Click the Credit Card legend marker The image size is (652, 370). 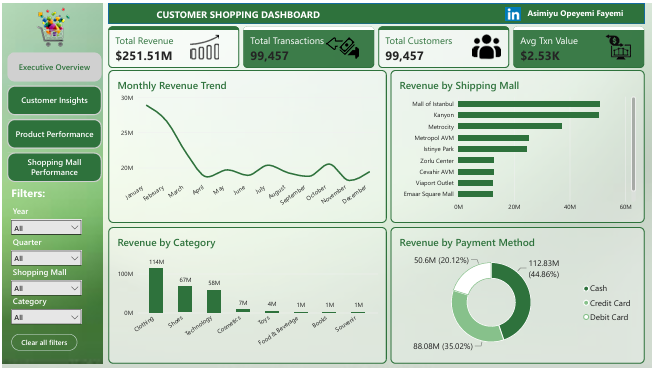click(586, 303)
